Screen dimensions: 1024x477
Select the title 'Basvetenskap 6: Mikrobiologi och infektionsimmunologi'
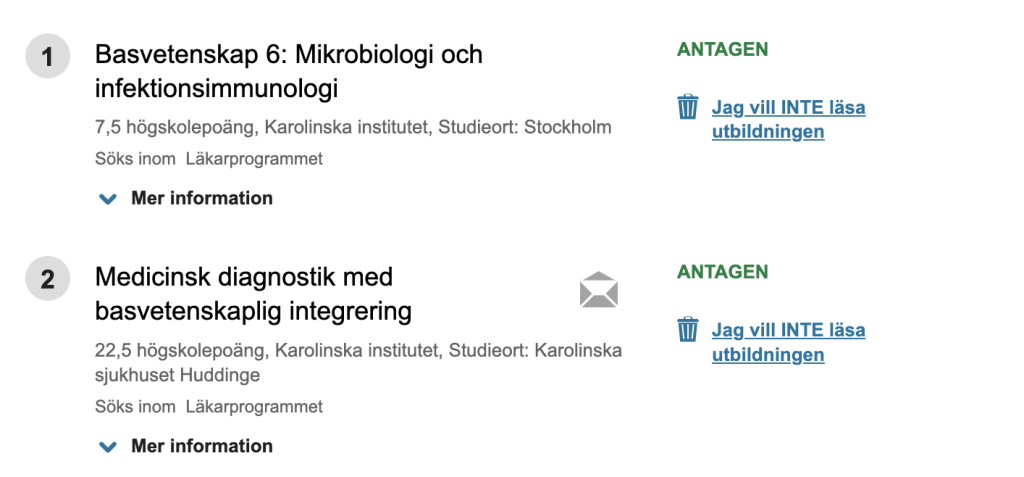click(288, 71)
